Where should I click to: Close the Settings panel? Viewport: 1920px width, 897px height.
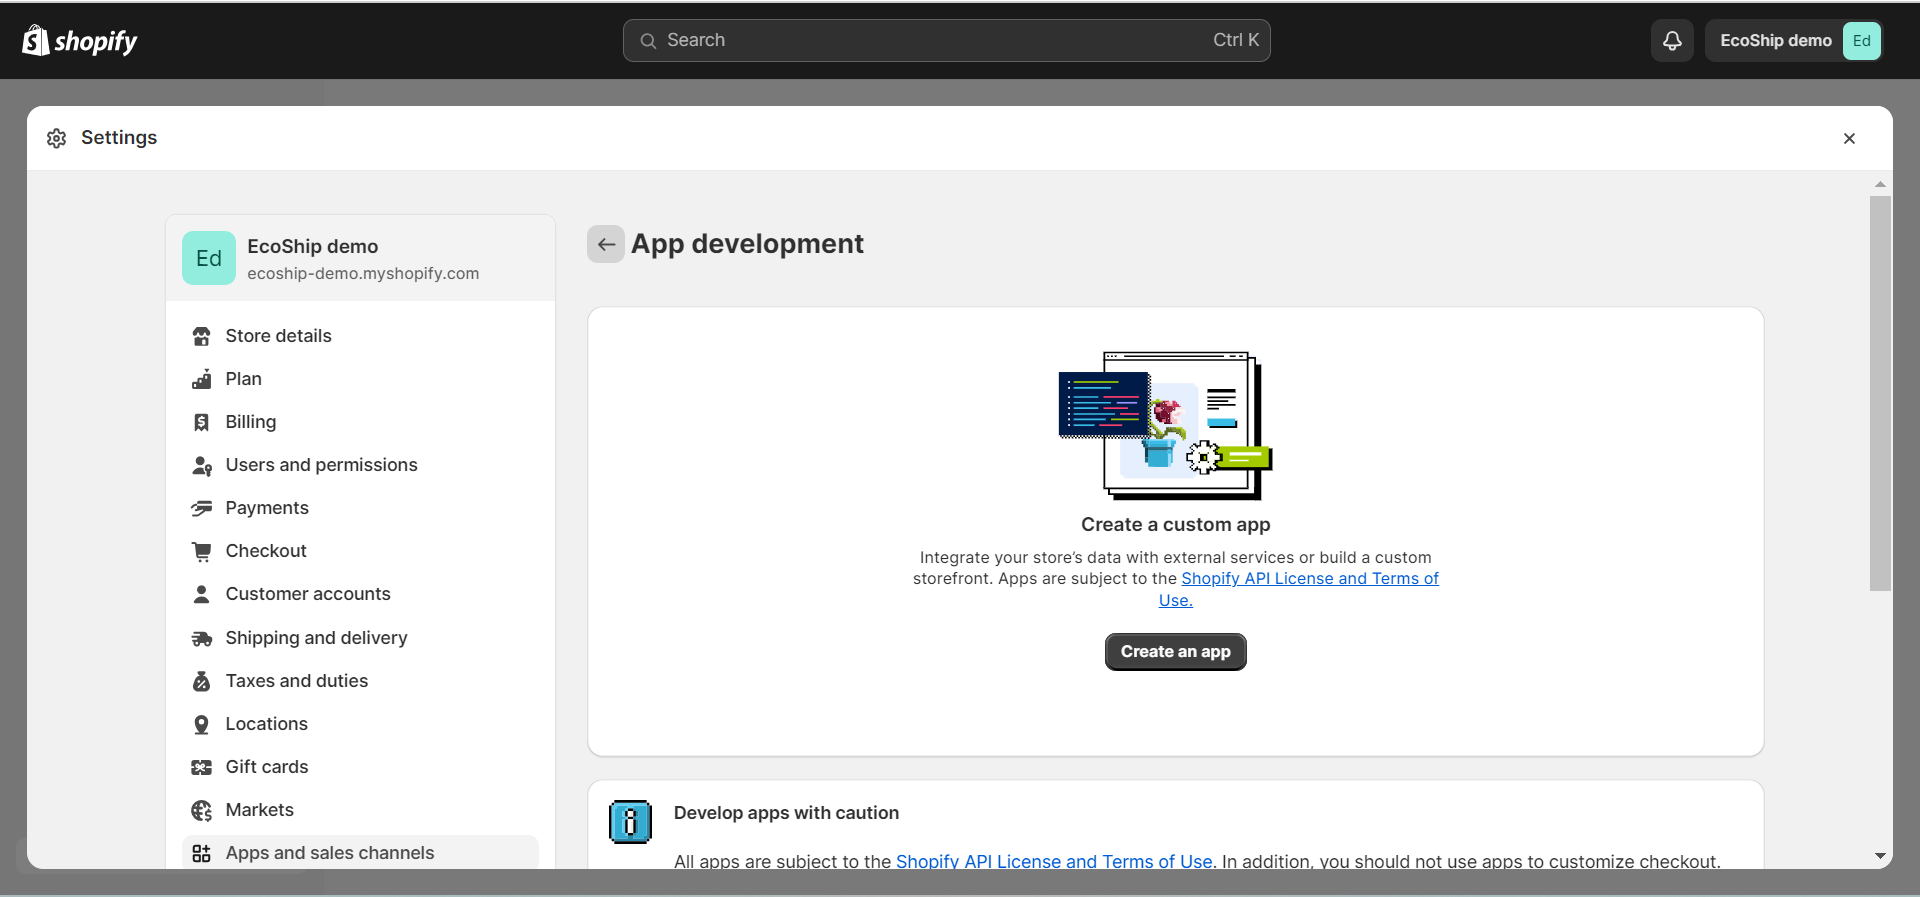tap(1849, 139)
